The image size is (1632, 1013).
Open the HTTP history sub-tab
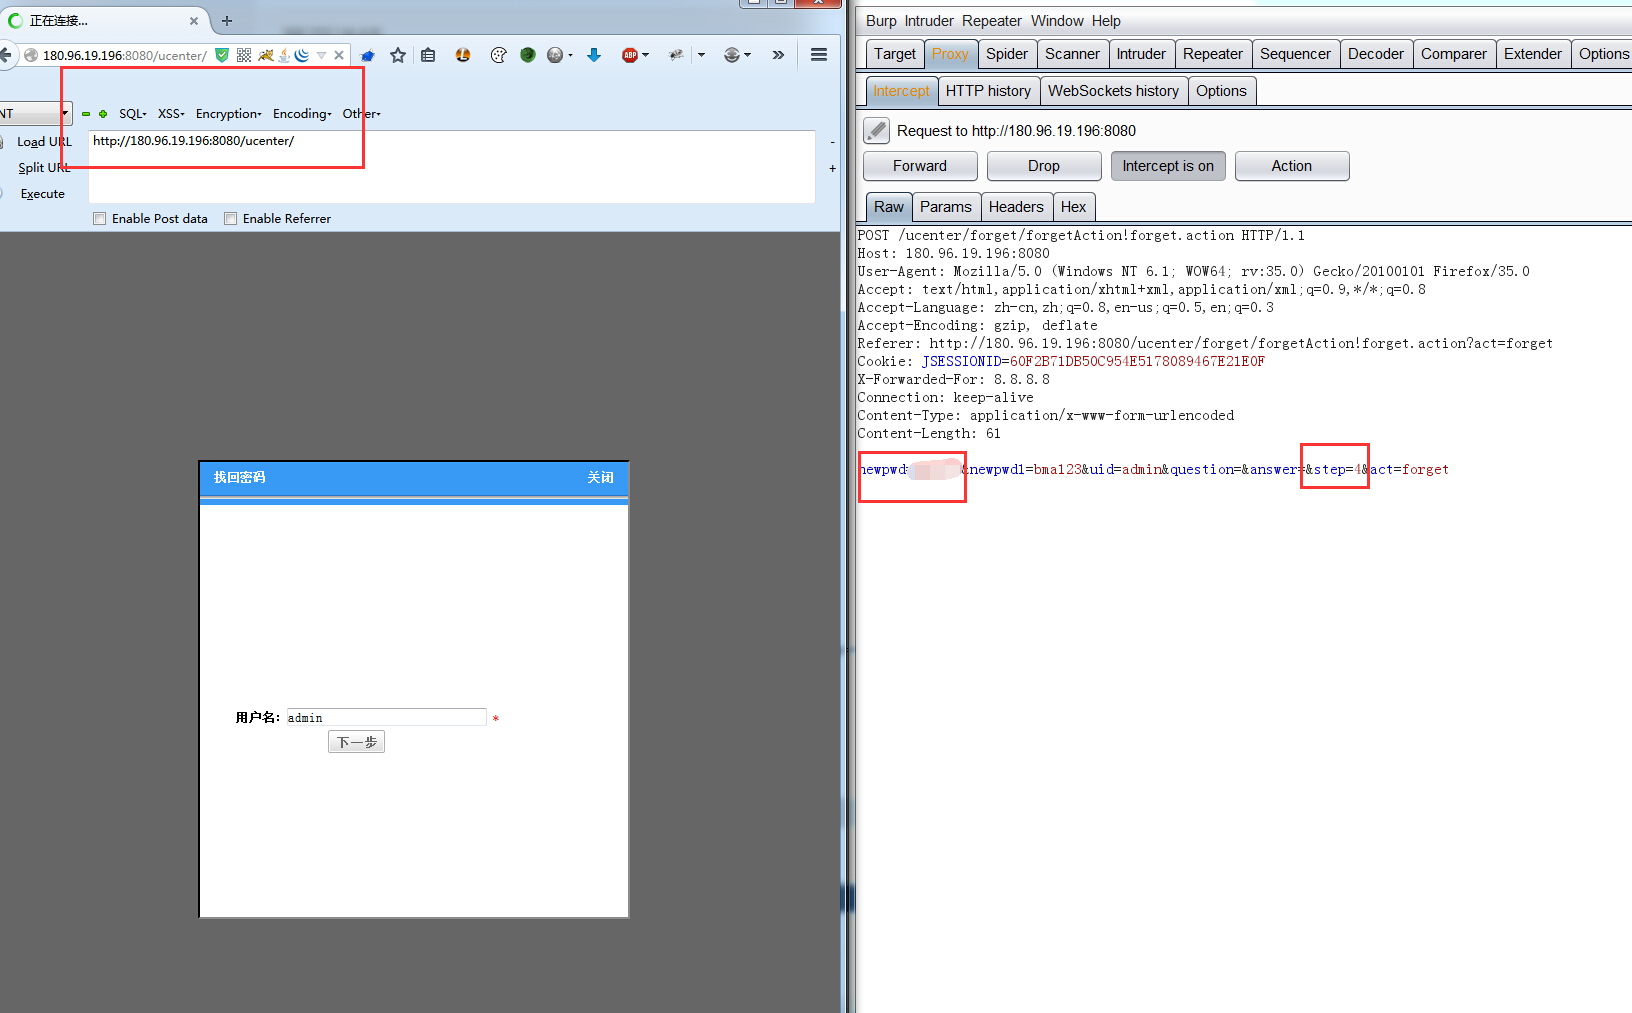(988, 91)
